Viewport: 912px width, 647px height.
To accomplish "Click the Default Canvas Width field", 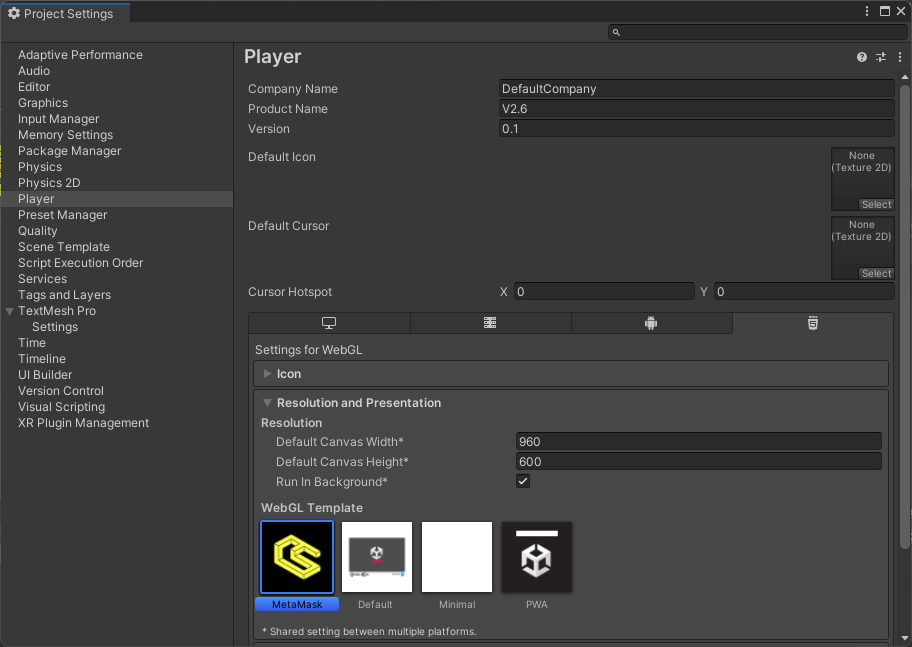I will 698,442.
